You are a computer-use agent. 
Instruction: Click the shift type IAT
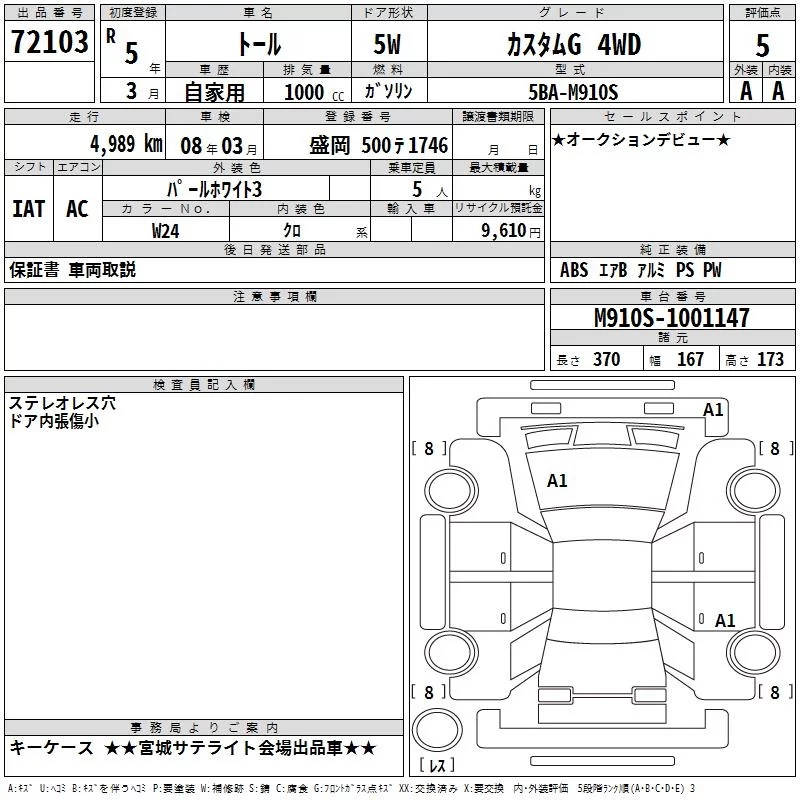coord(29,209)
